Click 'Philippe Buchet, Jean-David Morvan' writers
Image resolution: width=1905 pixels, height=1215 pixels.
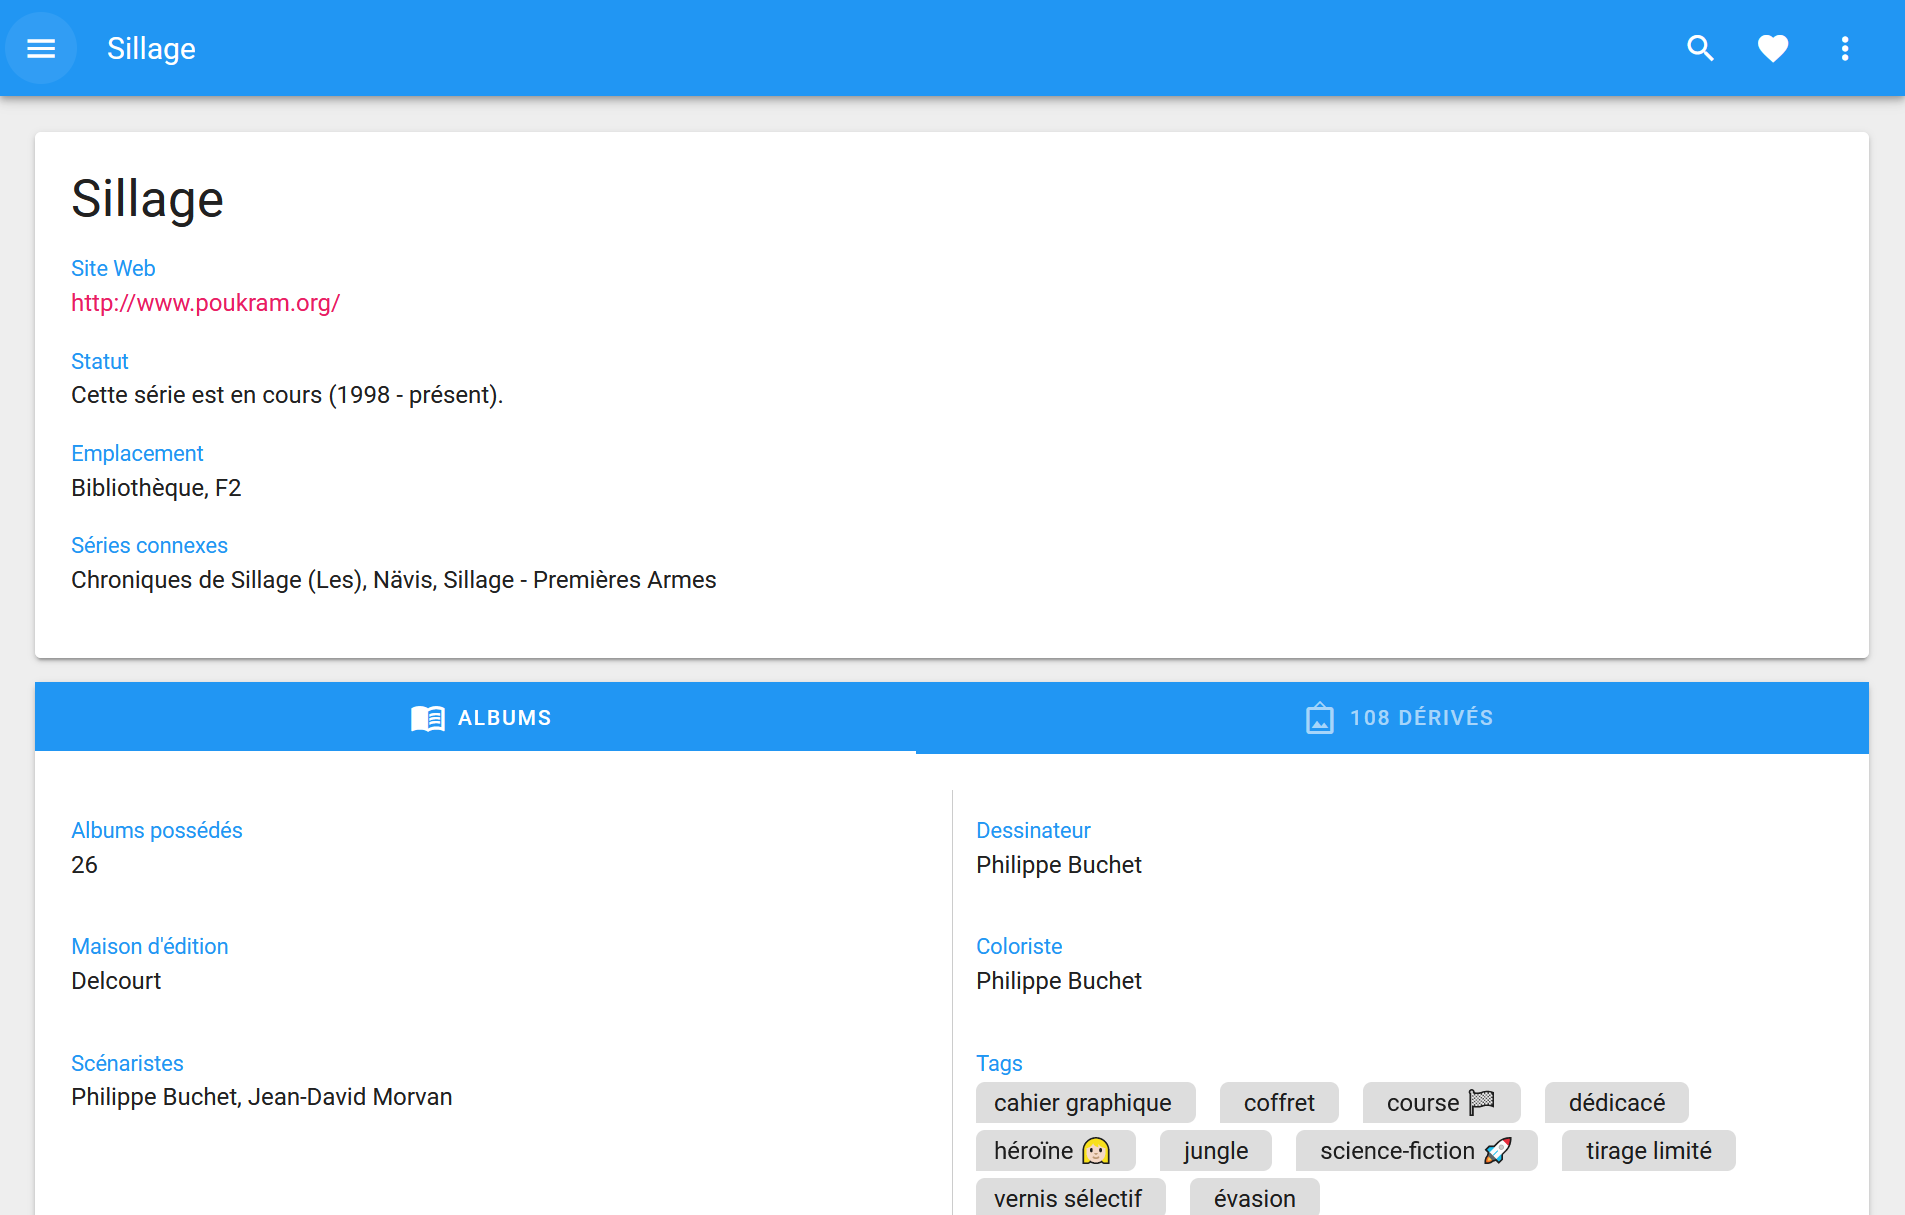pyautogui.click(x=262, y=1097)
